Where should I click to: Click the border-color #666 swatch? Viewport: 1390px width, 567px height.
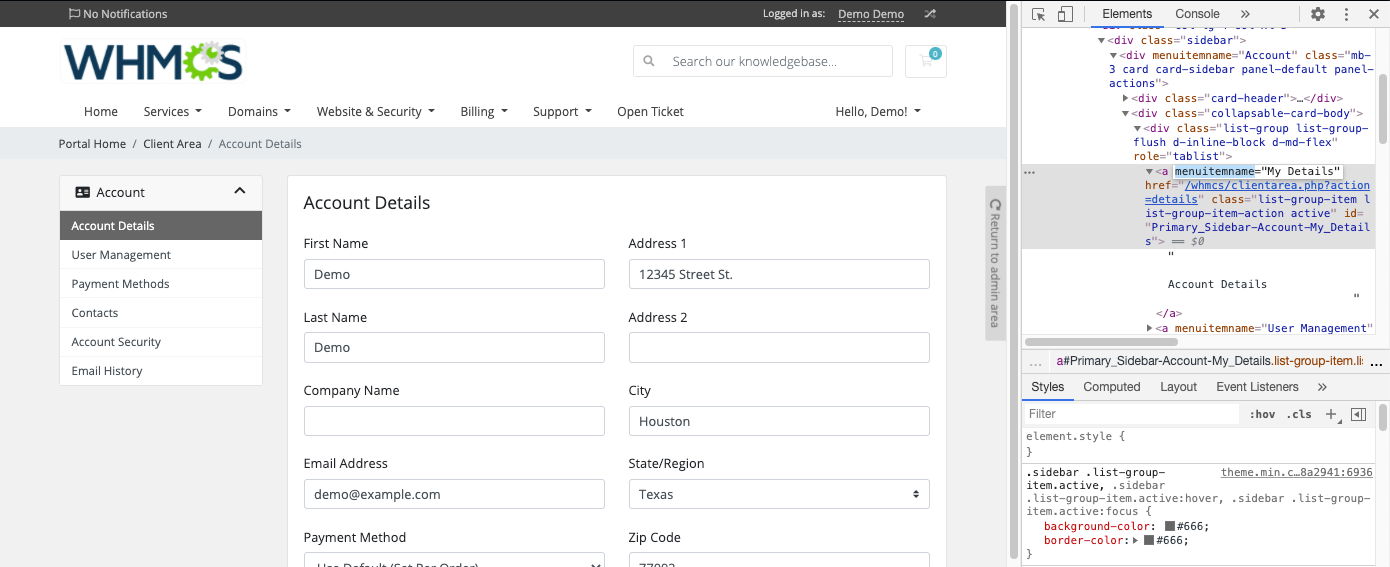point(1149,540)
